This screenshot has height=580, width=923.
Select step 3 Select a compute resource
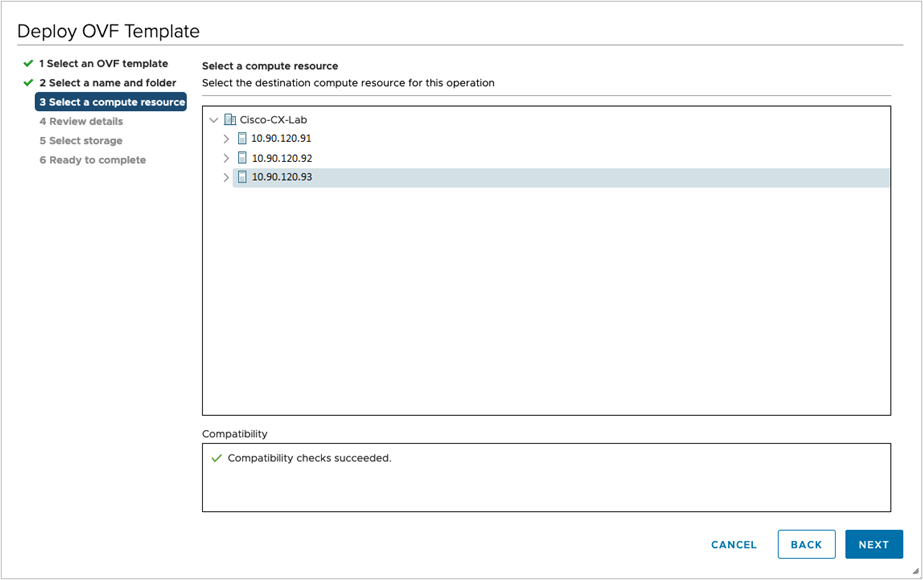(111, 102)
